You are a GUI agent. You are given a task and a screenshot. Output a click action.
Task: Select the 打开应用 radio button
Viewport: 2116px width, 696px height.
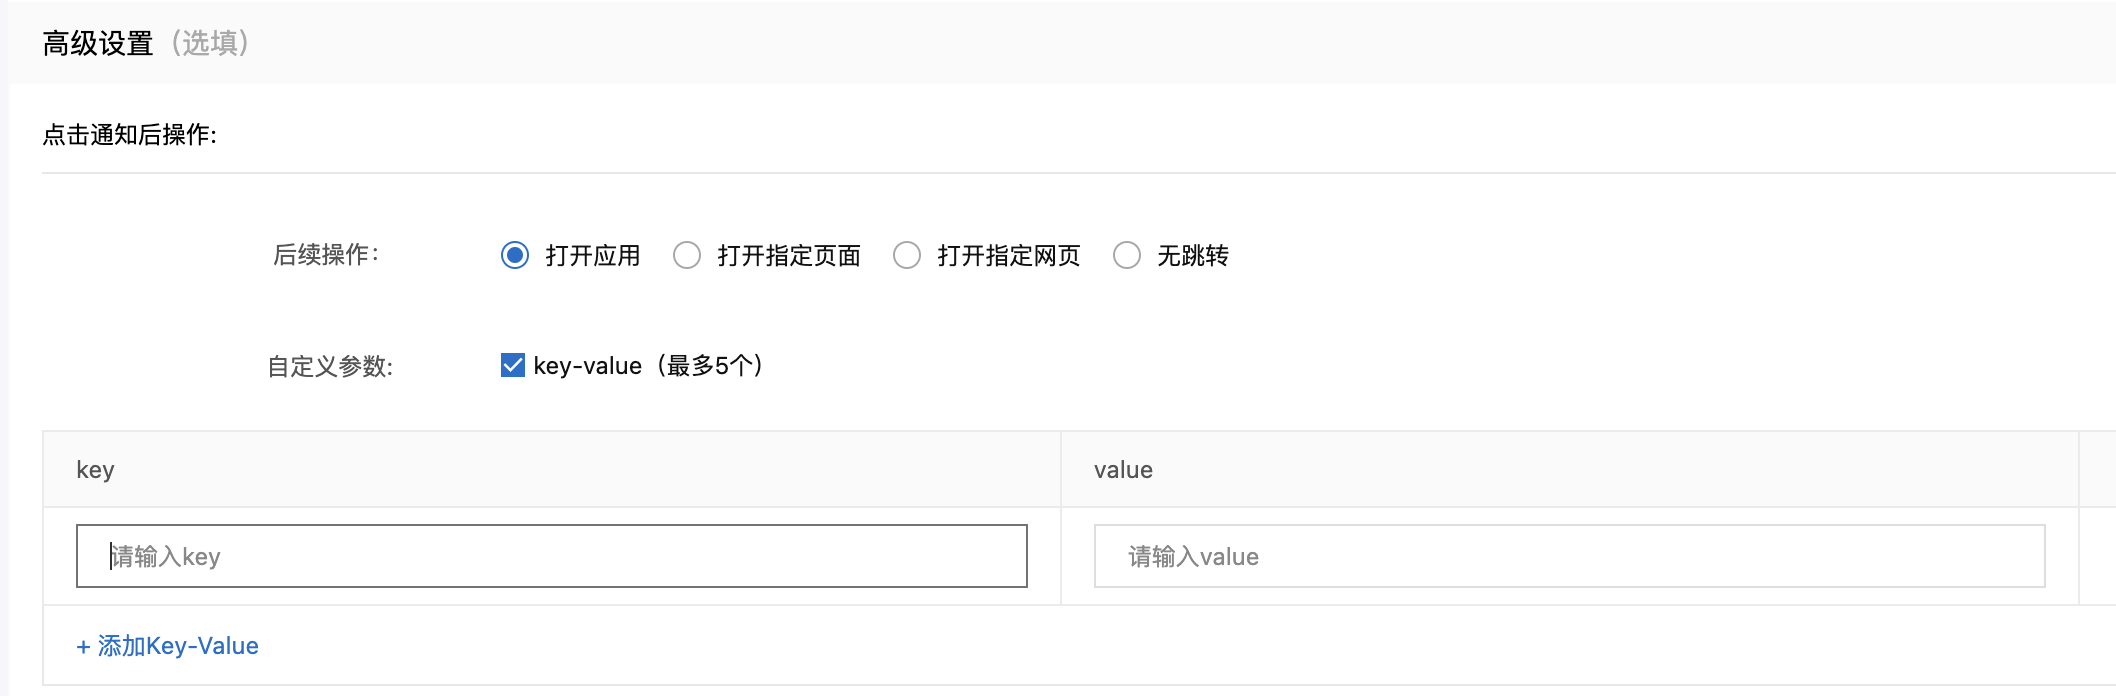point(515,256)
